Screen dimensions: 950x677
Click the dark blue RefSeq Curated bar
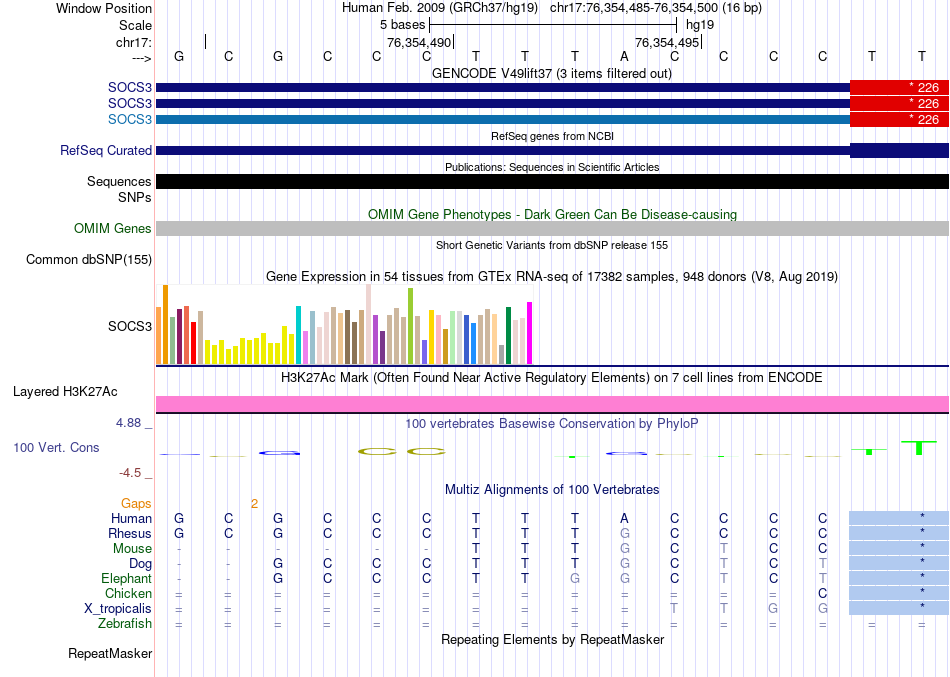point(552,150)
